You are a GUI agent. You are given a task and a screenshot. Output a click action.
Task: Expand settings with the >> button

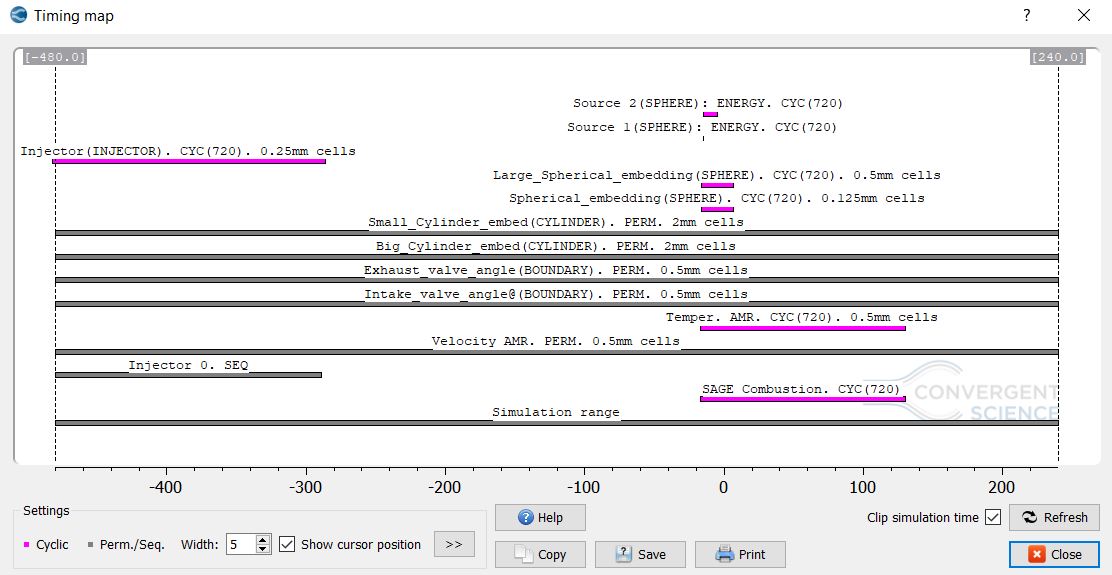click(x=454, y=545)
